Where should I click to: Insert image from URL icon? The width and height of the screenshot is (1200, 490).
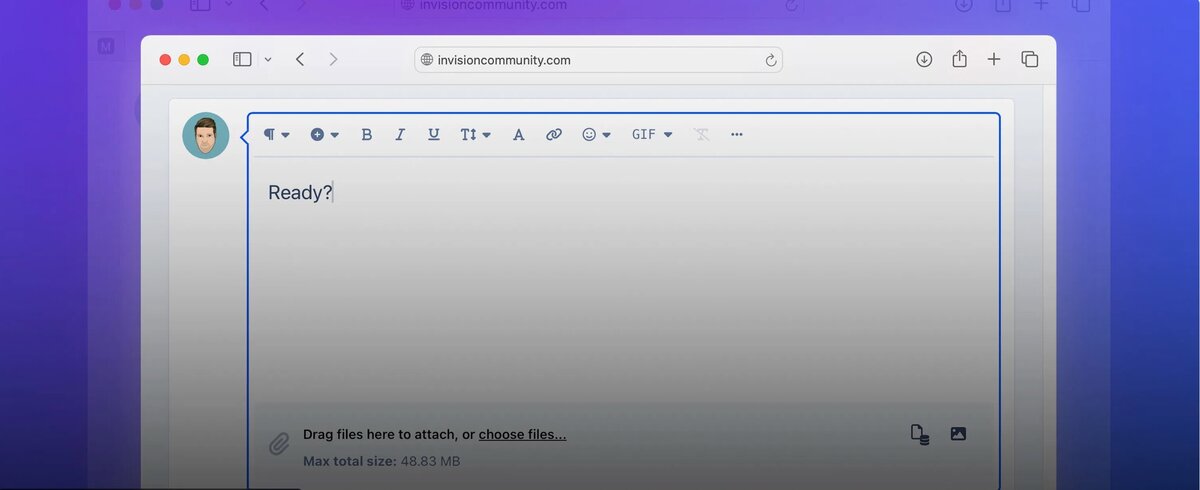pos(958,434)
